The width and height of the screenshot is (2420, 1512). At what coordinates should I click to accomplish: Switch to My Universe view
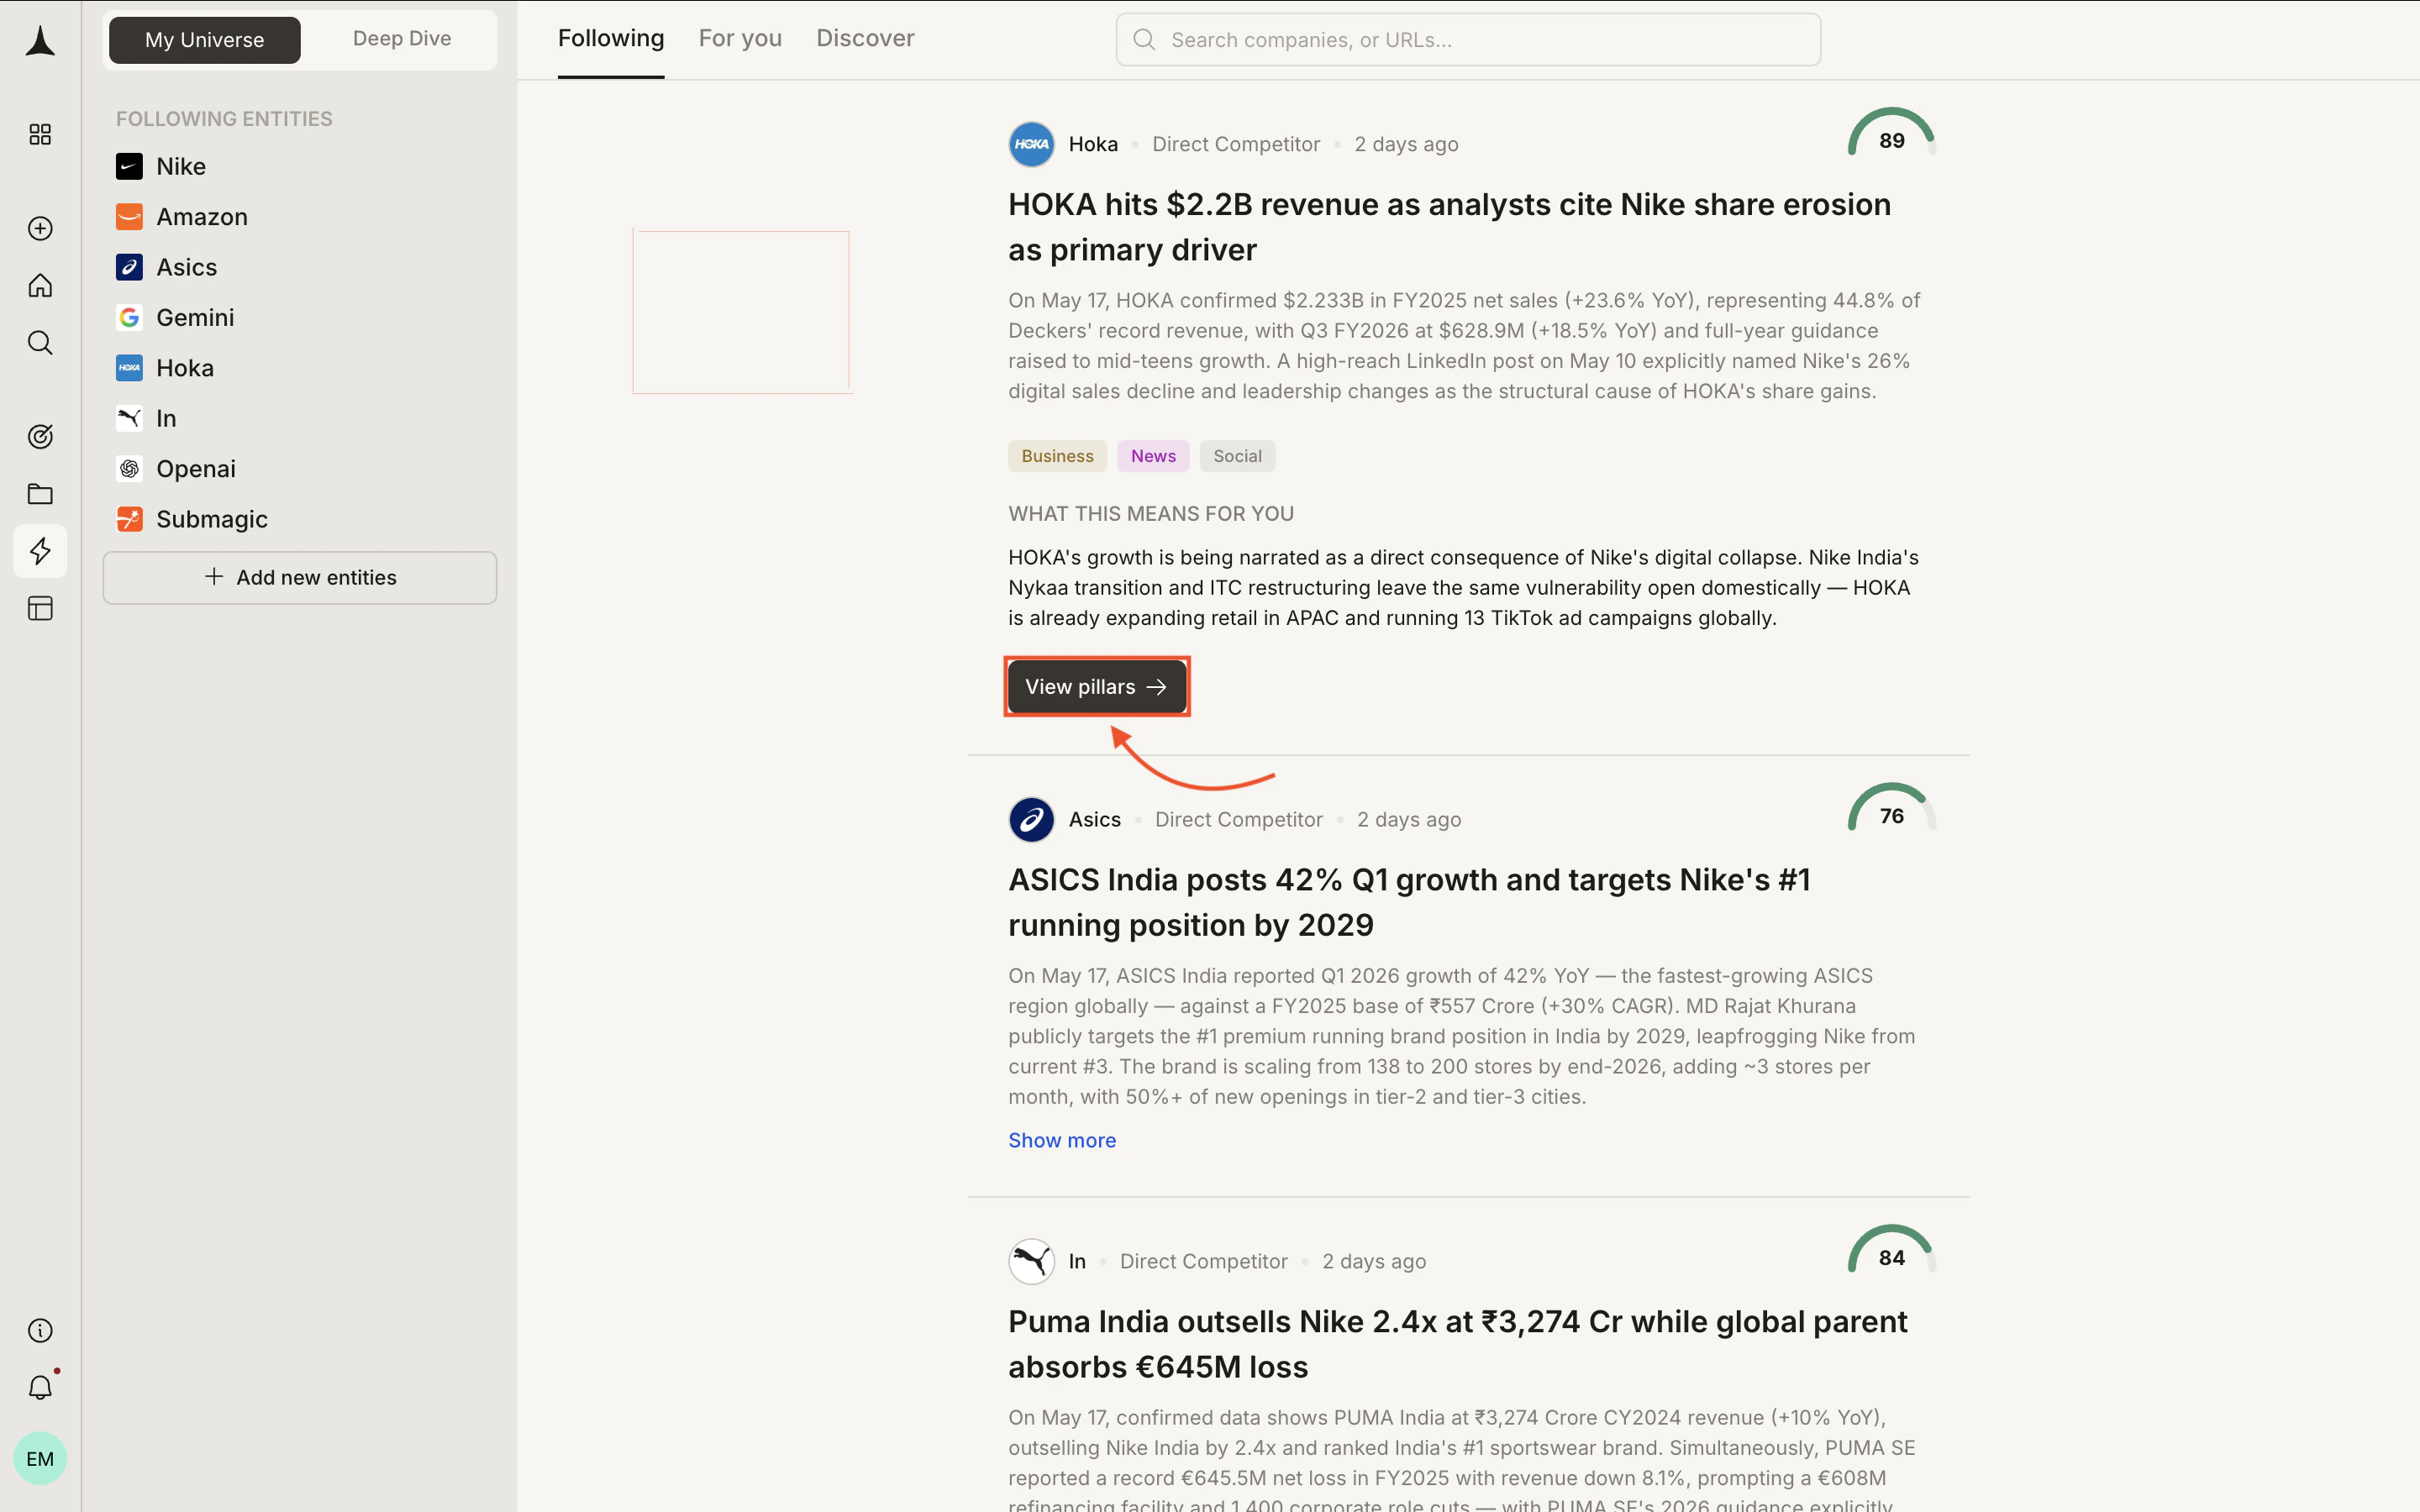tap(205, 40)
